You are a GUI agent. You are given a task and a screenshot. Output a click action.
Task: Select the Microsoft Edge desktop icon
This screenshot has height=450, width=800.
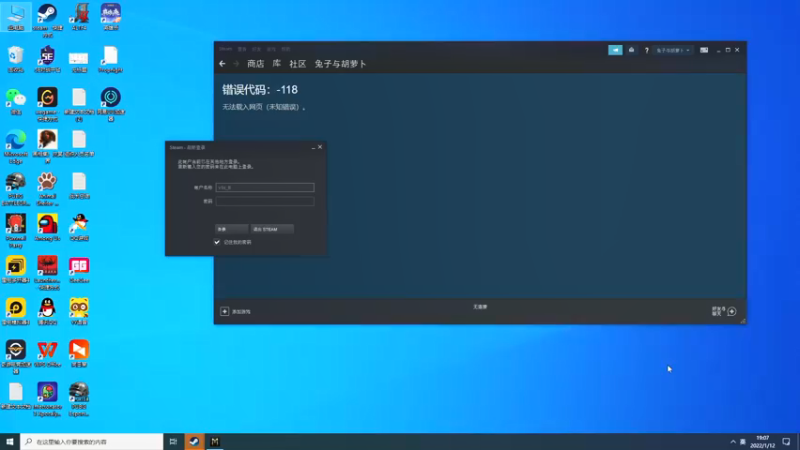pyautogui.click(x=16, y=146)
